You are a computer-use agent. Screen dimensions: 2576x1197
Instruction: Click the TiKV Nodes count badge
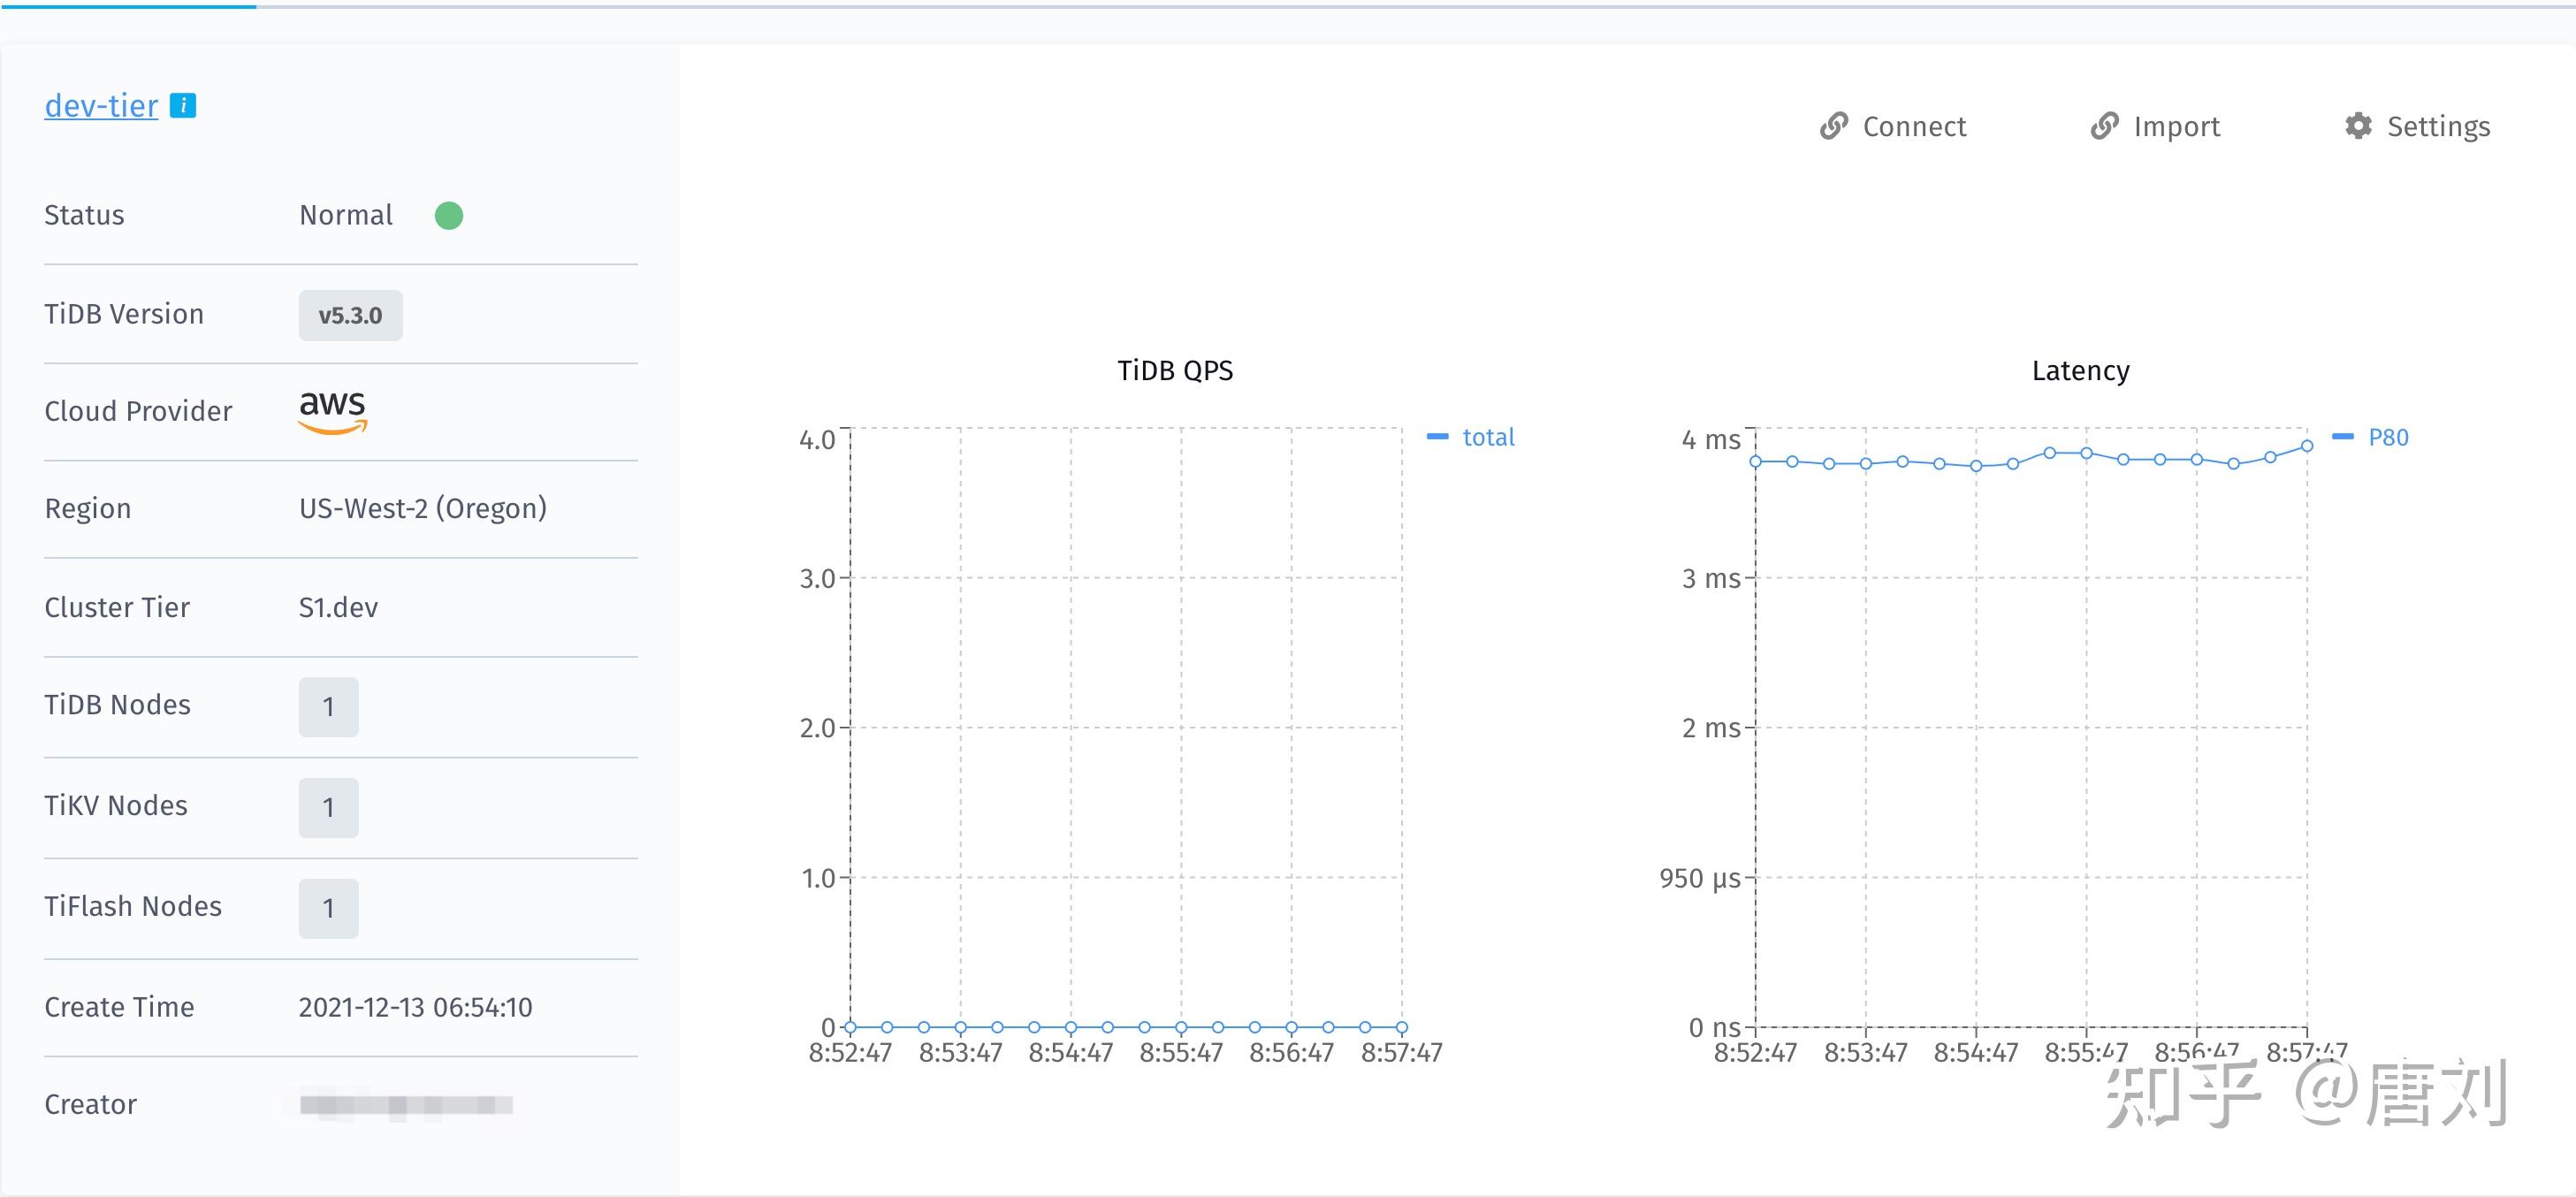coord(328,808)
